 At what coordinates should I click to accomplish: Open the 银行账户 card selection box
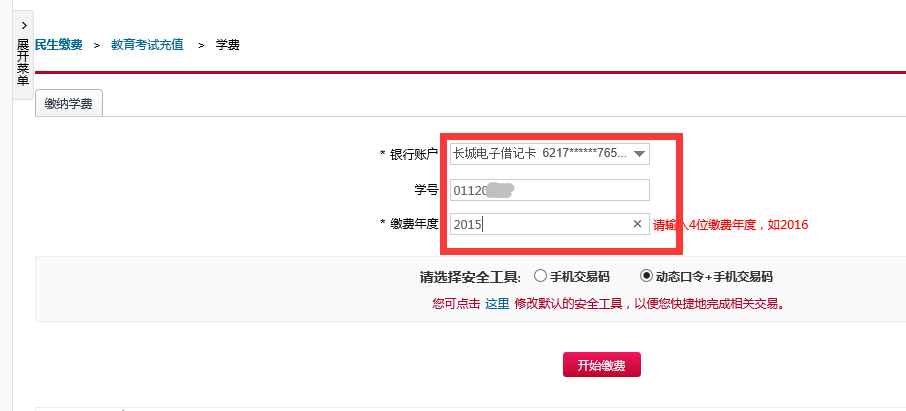coord(549,154)
